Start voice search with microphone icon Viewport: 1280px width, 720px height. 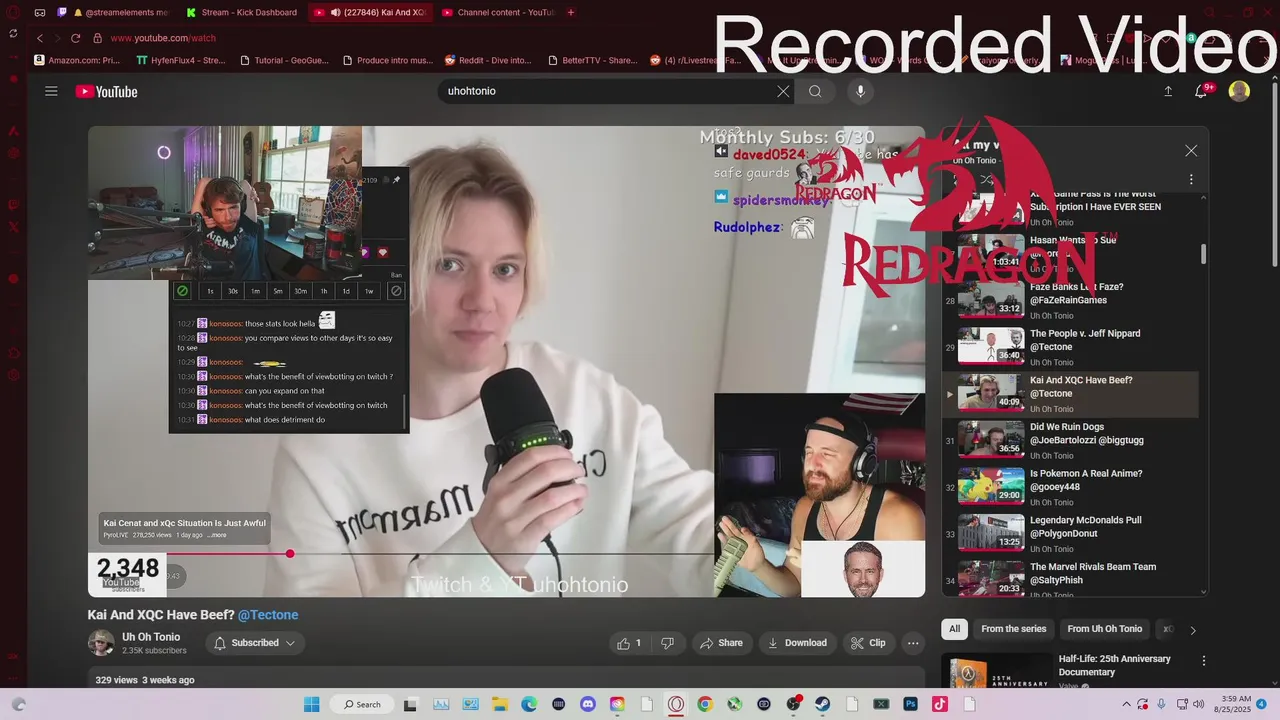(x=860, y=91)
